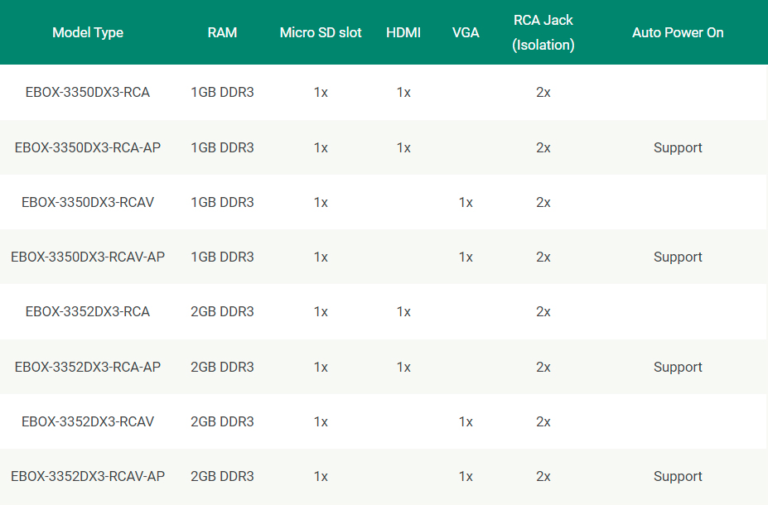
Task: Click the VGA 1x cell for EBOX-3350DX3-RCAV-AP
Action: click(465, 257)
